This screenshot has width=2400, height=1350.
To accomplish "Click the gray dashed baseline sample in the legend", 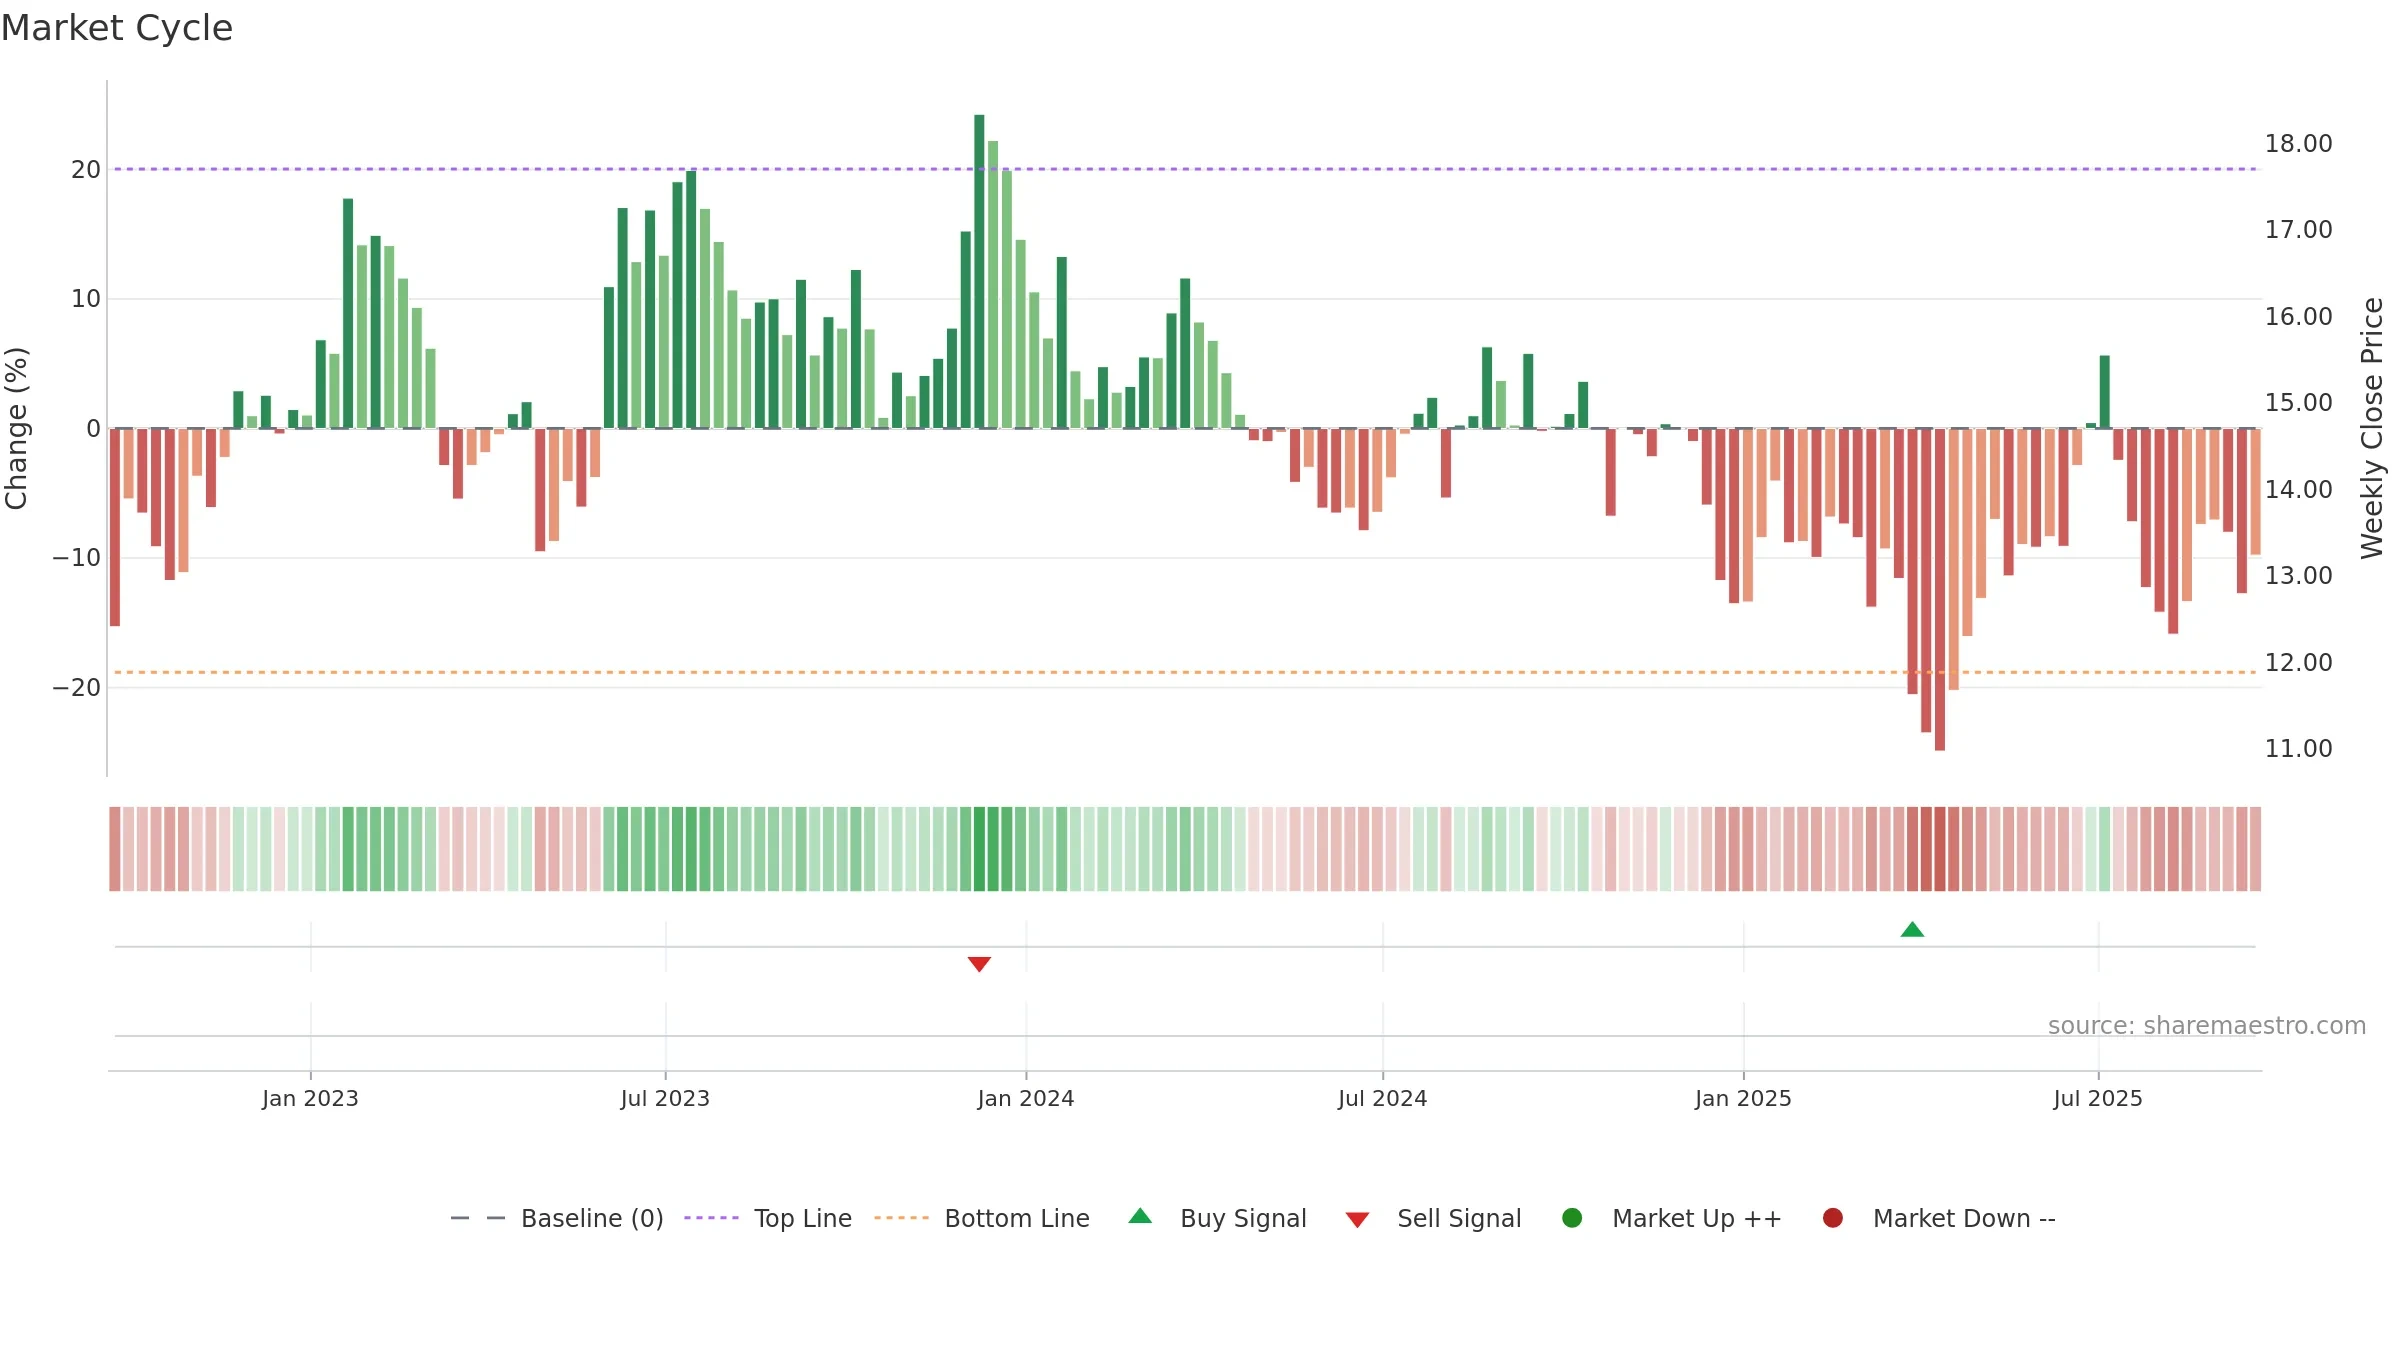I will pyautogui.click(x=478, y=1218).
